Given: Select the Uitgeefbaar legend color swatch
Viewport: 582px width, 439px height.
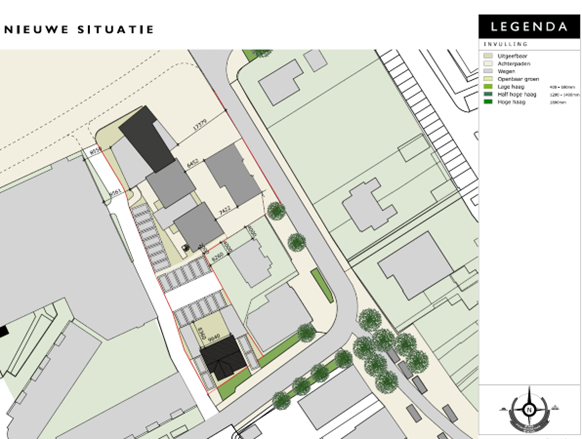Looking at the screenshot, I should [488, 56].
